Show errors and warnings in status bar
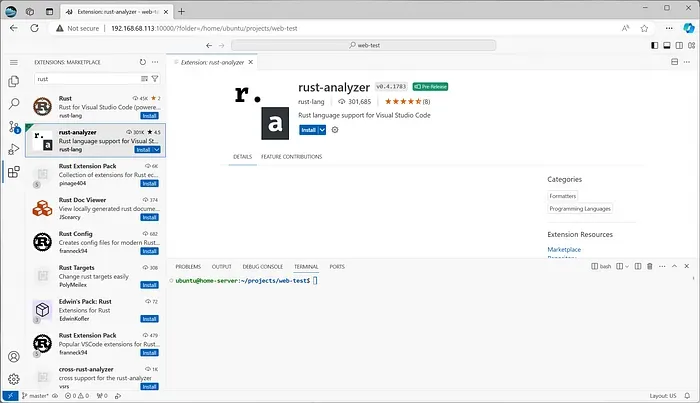Viewport: 700px width, 403px height. point(77,396)
